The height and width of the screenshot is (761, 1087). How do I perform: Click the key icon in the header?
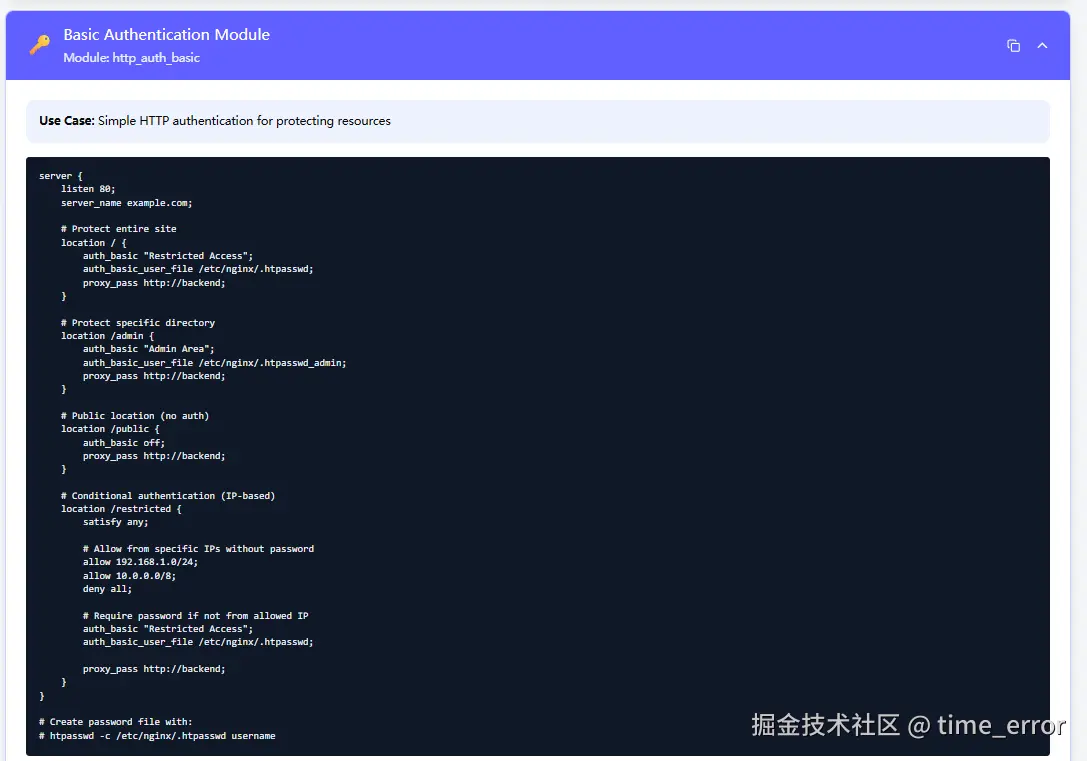tap(39, 44)
